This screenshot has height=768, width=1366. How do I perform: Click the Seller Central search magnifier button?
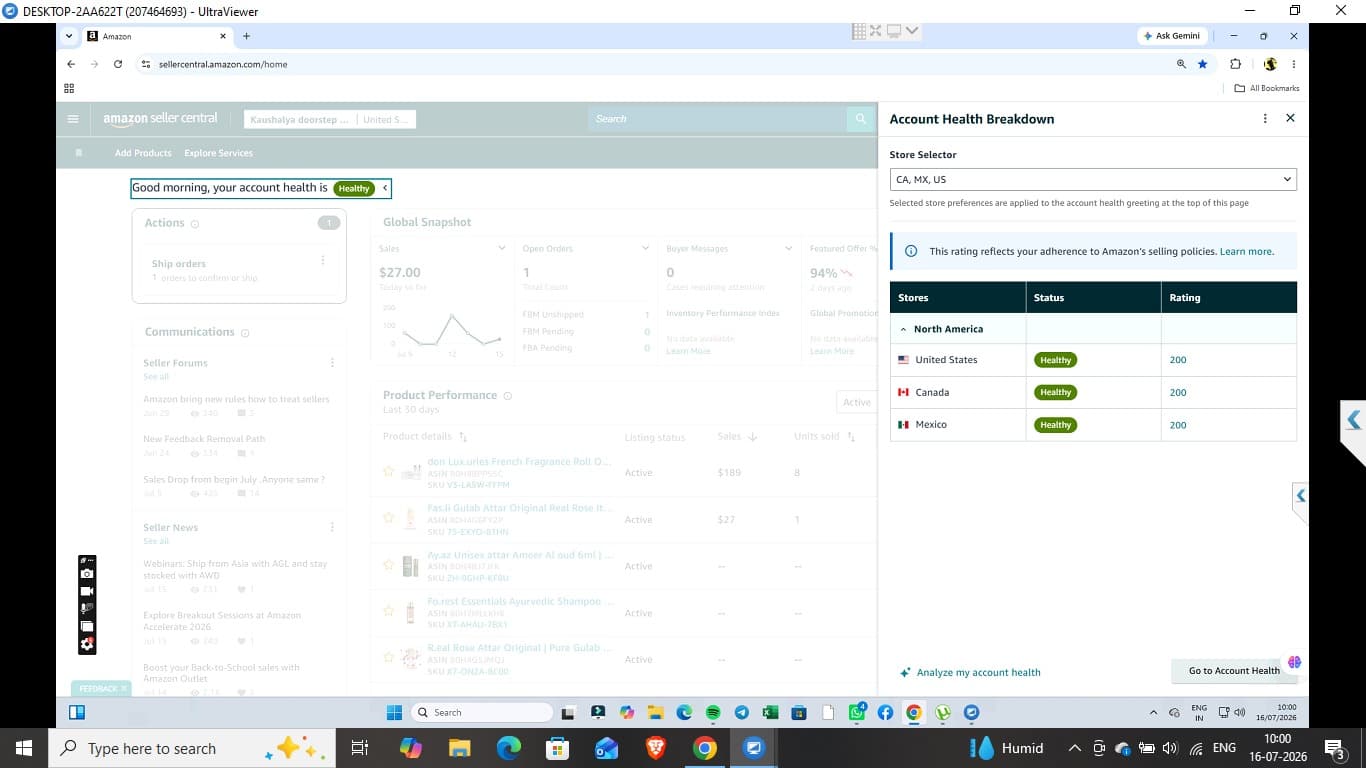point(860,119)
